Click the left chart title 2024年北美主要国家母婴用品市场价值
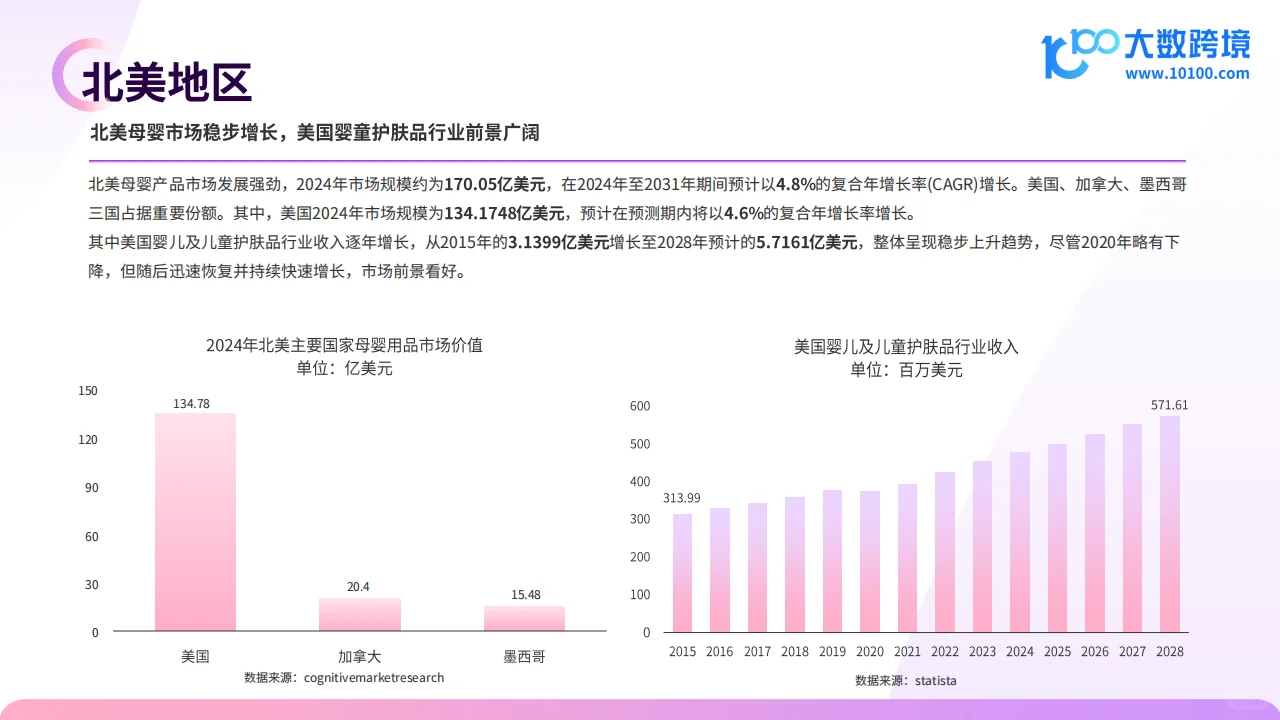Viewport: 1280px width, 720px height. click(344, 345)
